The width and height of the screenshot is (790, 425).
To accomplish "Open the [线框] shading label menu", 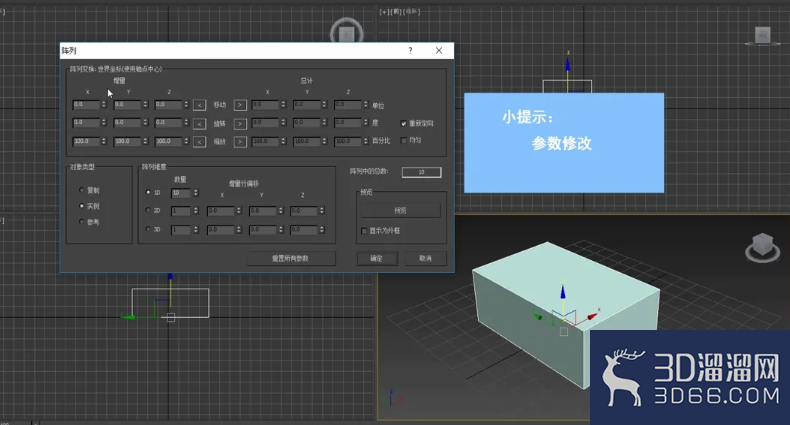I will 411,12.
